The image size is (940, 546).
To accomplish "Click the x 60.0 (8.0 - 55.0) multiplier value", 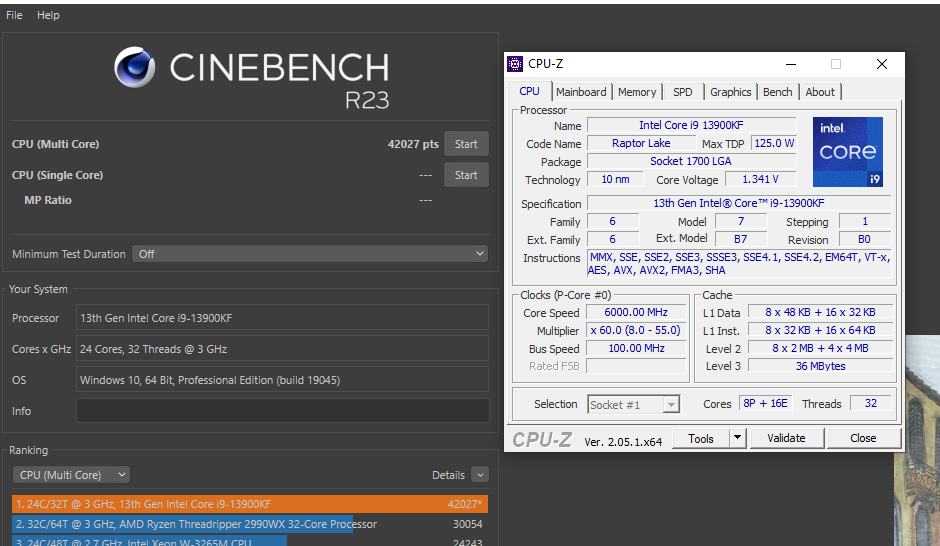I will [636, 330].
